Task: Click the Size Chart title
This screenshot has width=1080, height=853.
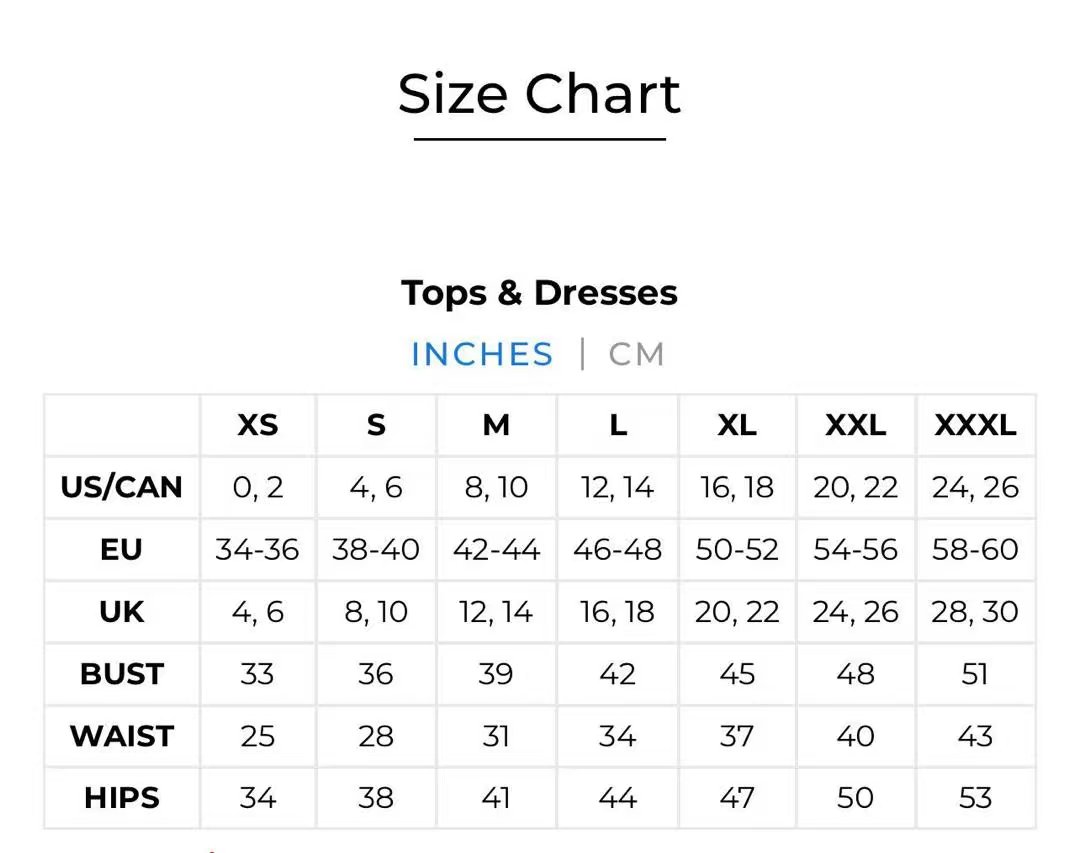Action: tap(539, 94)
